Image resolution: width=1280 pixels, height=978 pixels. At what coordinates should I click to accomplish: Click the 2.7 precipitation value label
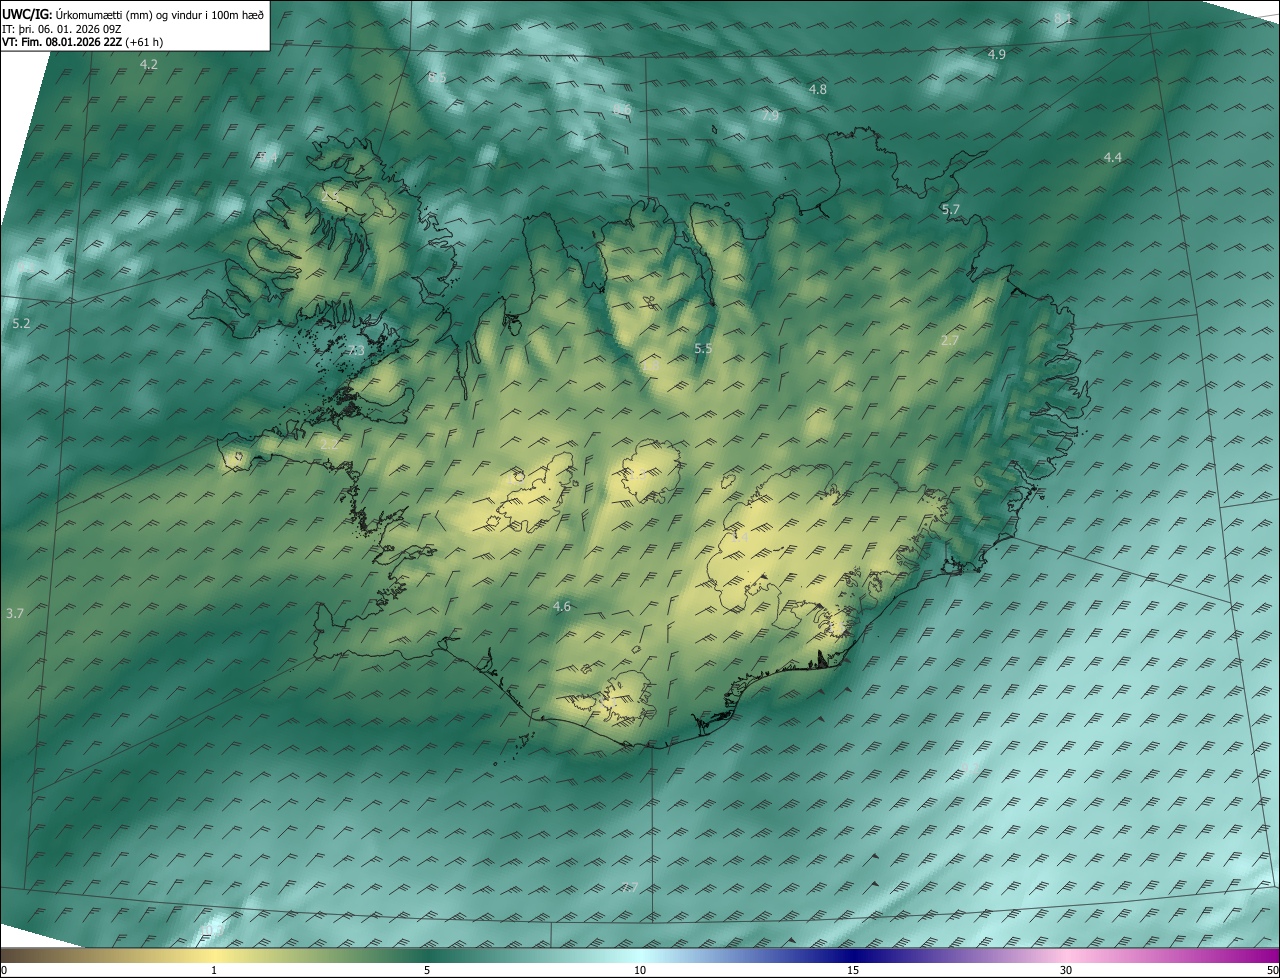pyautogui.click(x=950, y=340)
